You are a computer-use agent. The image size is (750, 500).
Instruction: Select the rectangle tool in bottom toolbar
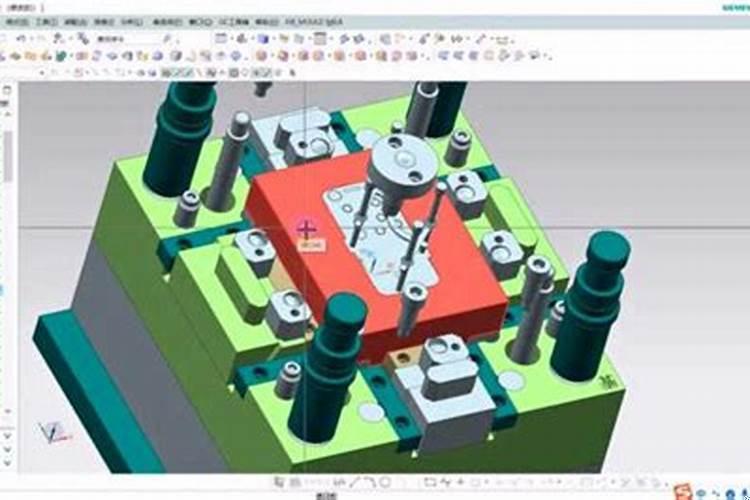click(430, 482)
